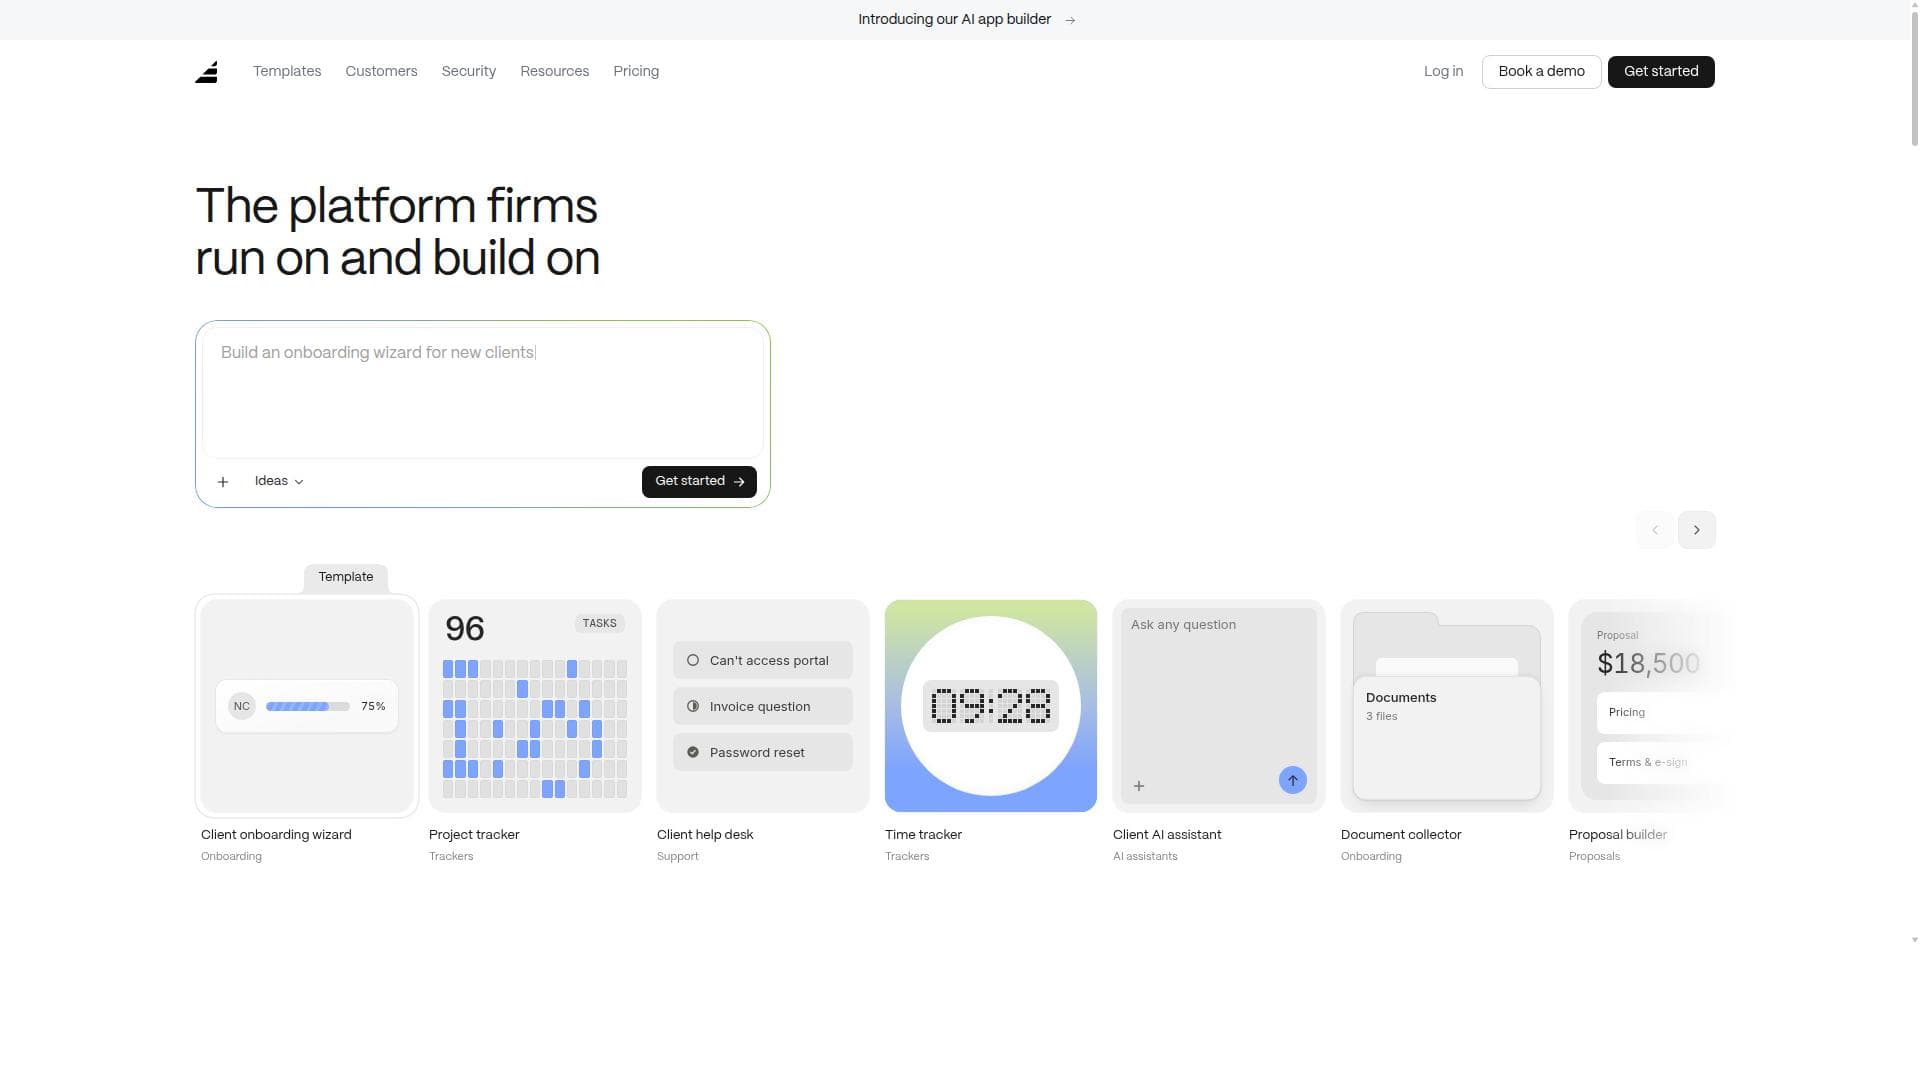Click the plus icon in Client AI assistant card

click(1139, 786)
